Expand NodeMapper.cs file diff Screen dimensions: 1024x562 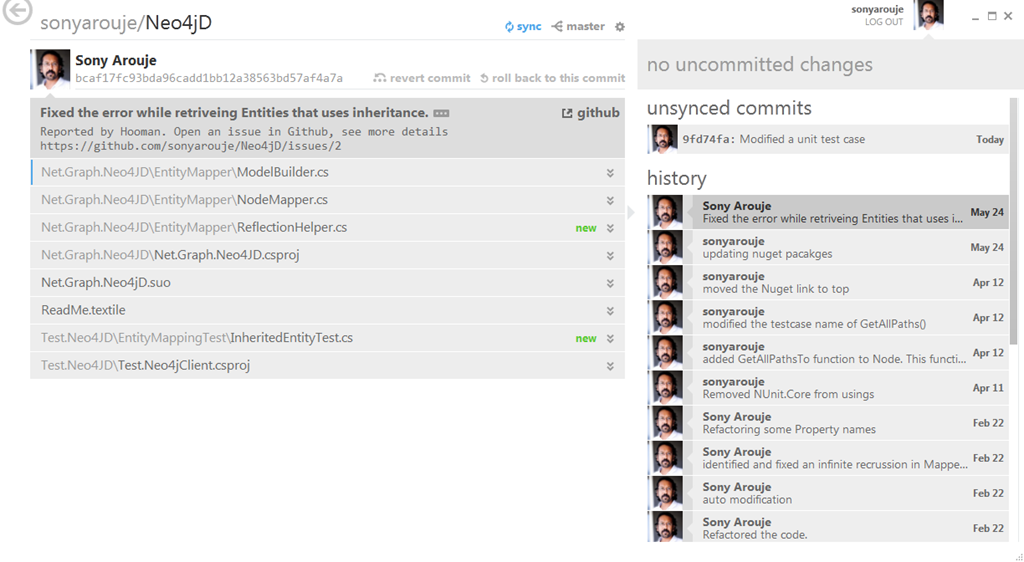pos(610,200)
